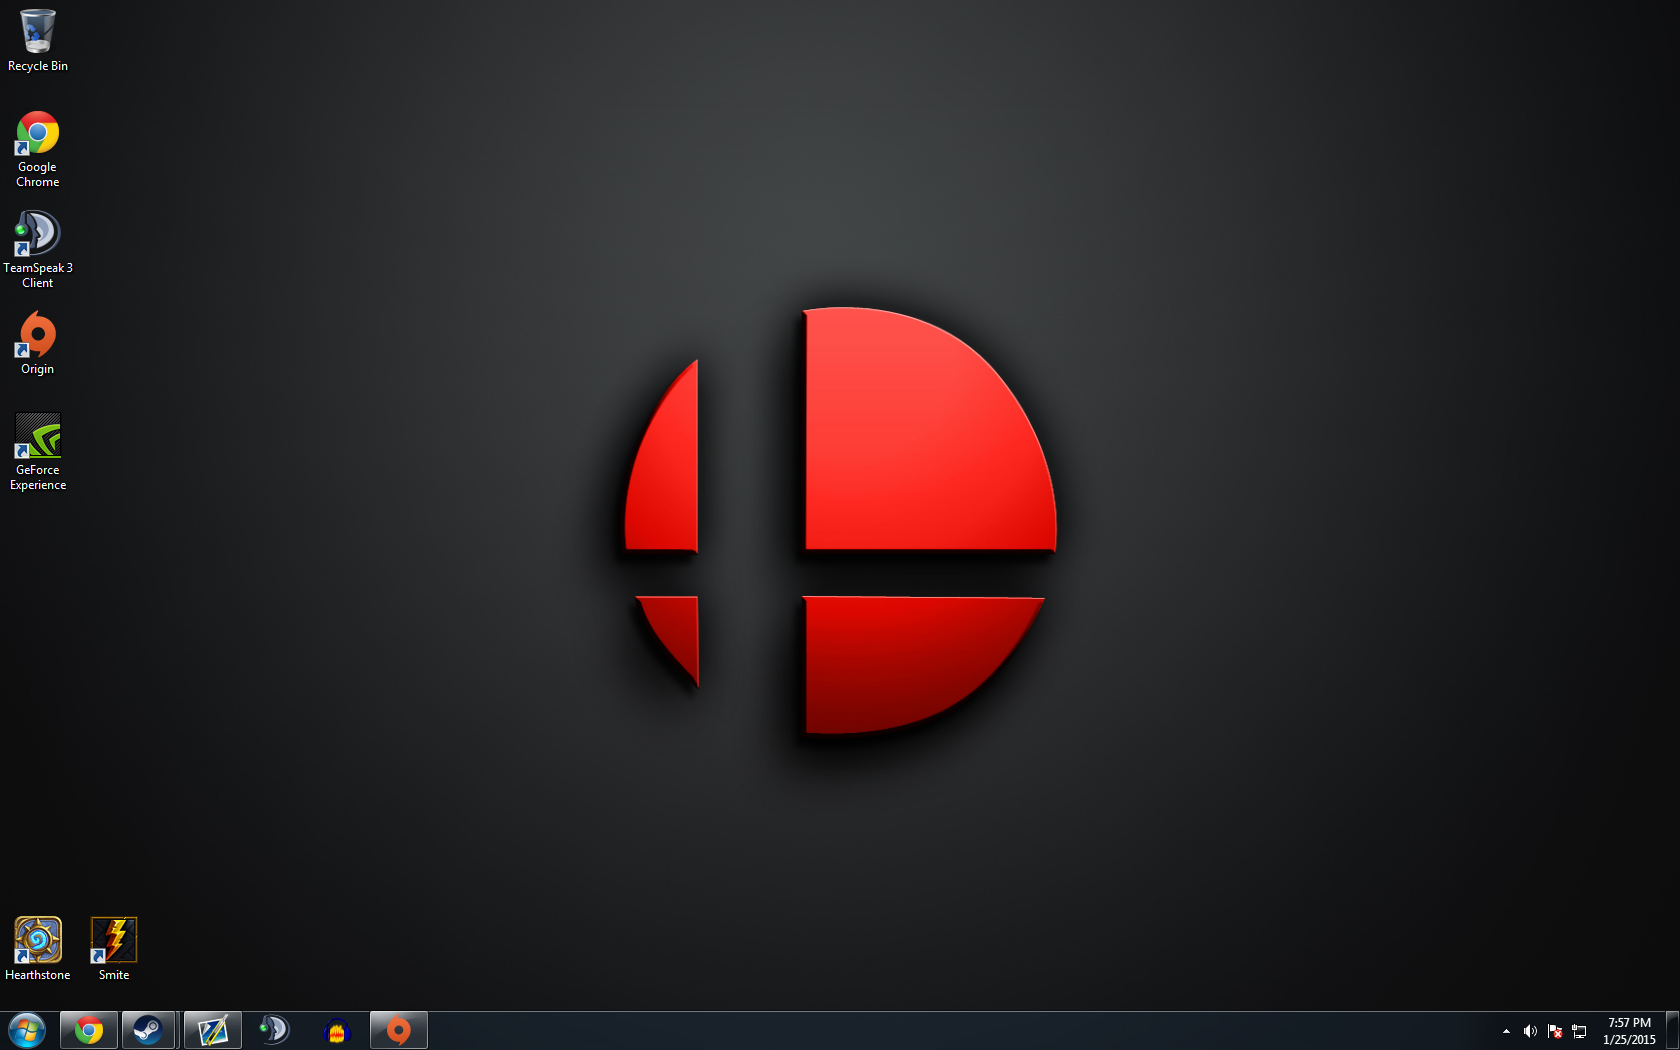1680x1050 pixels.
Task: Show hidden system tray icons
Action: (x=1506, y=1031)
